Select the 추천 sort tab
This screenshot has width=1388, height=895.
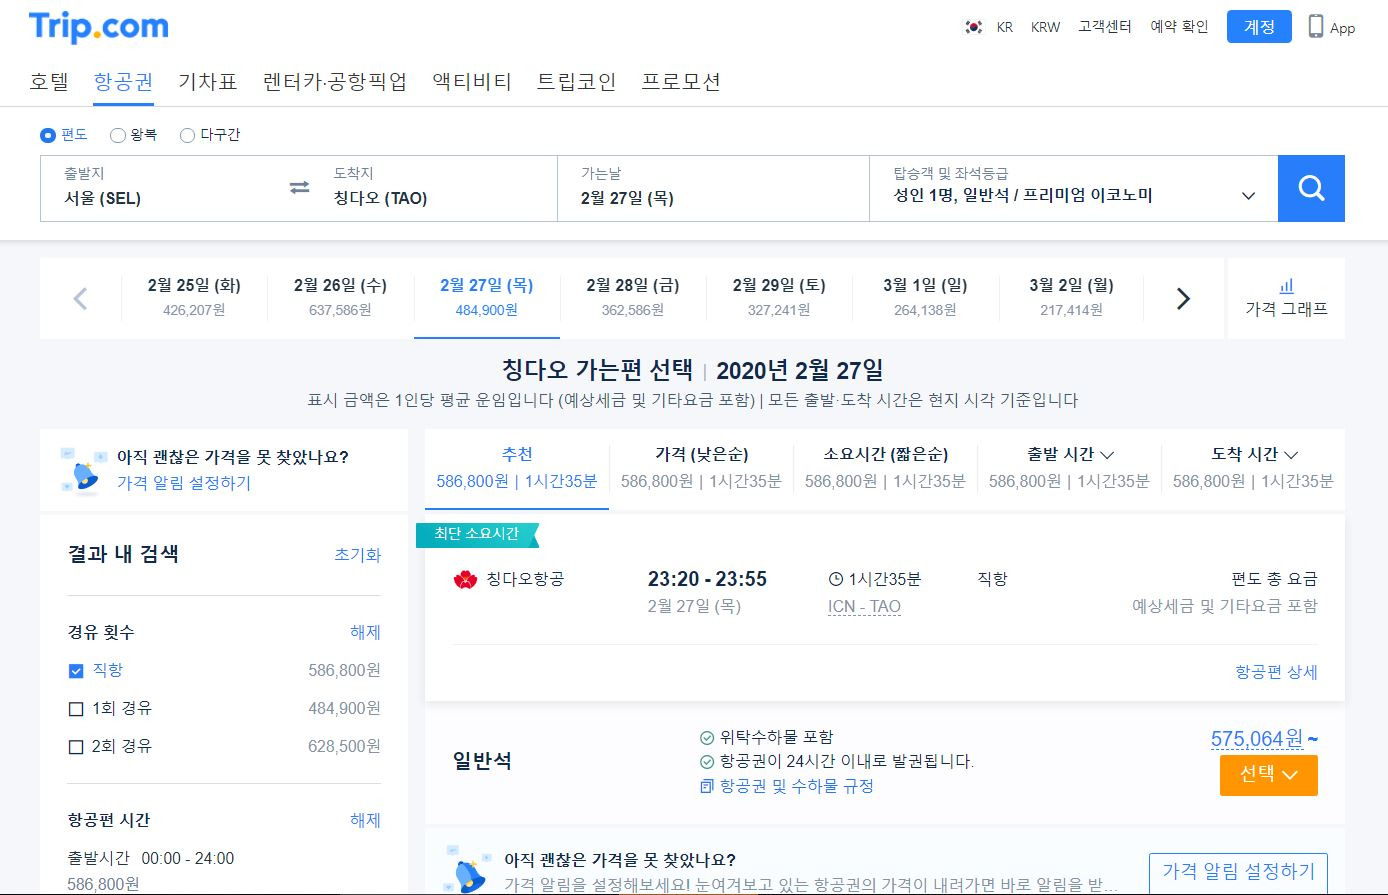(x=517, y=467)
